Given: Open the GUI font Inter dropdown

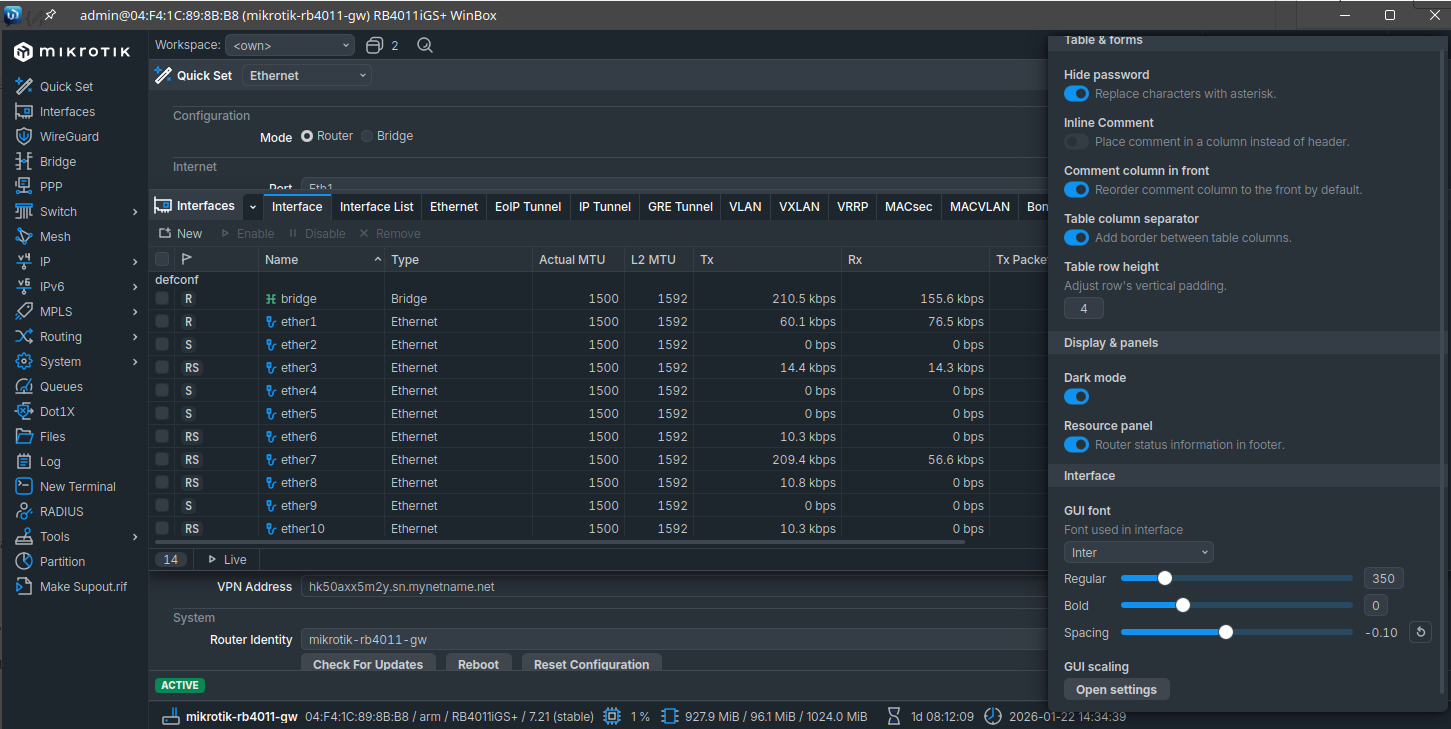Looking at the screenshot, I should coord(1138,552).
